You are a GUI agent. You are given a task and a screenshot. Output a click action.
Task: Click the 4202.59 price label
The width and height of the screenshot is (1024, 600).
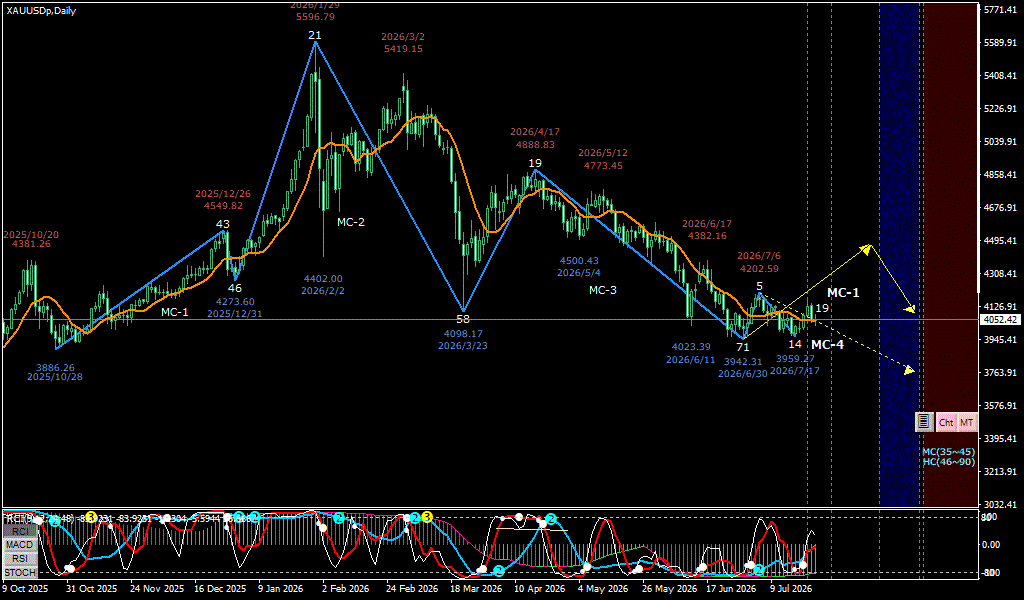coord(759,268)
